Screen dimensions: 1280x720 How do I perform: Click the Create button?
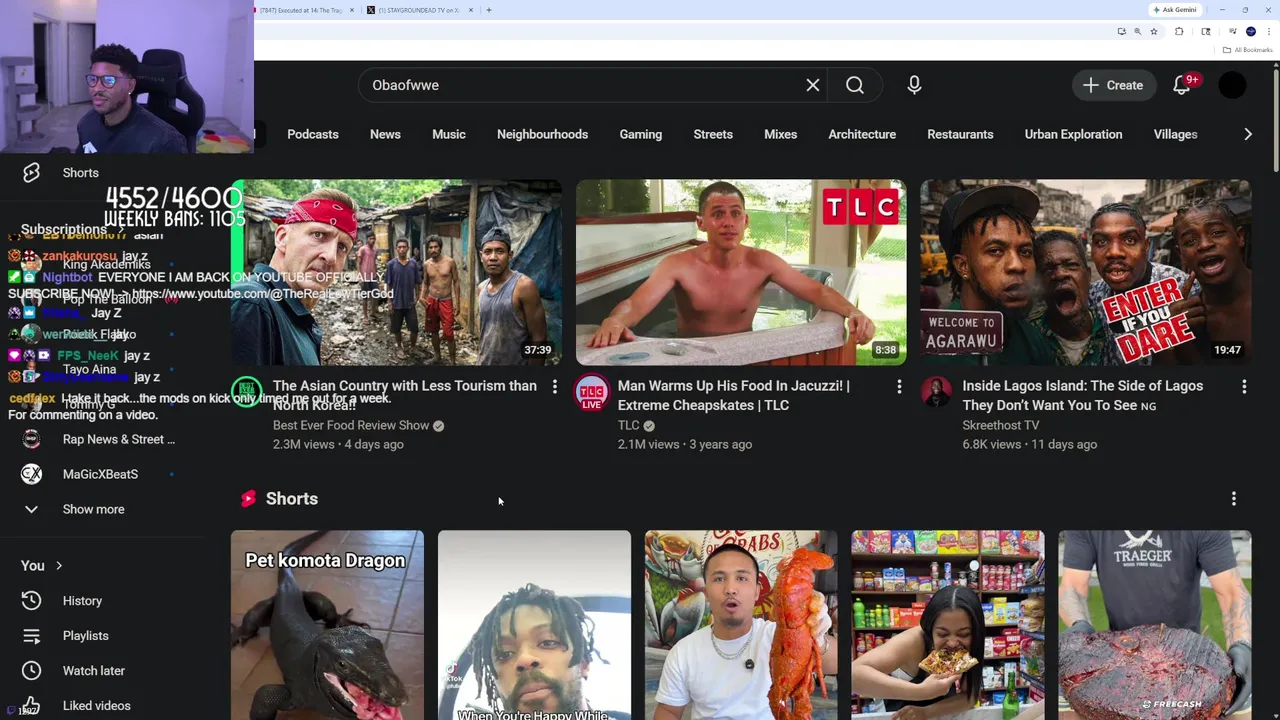coord(1113,85)
